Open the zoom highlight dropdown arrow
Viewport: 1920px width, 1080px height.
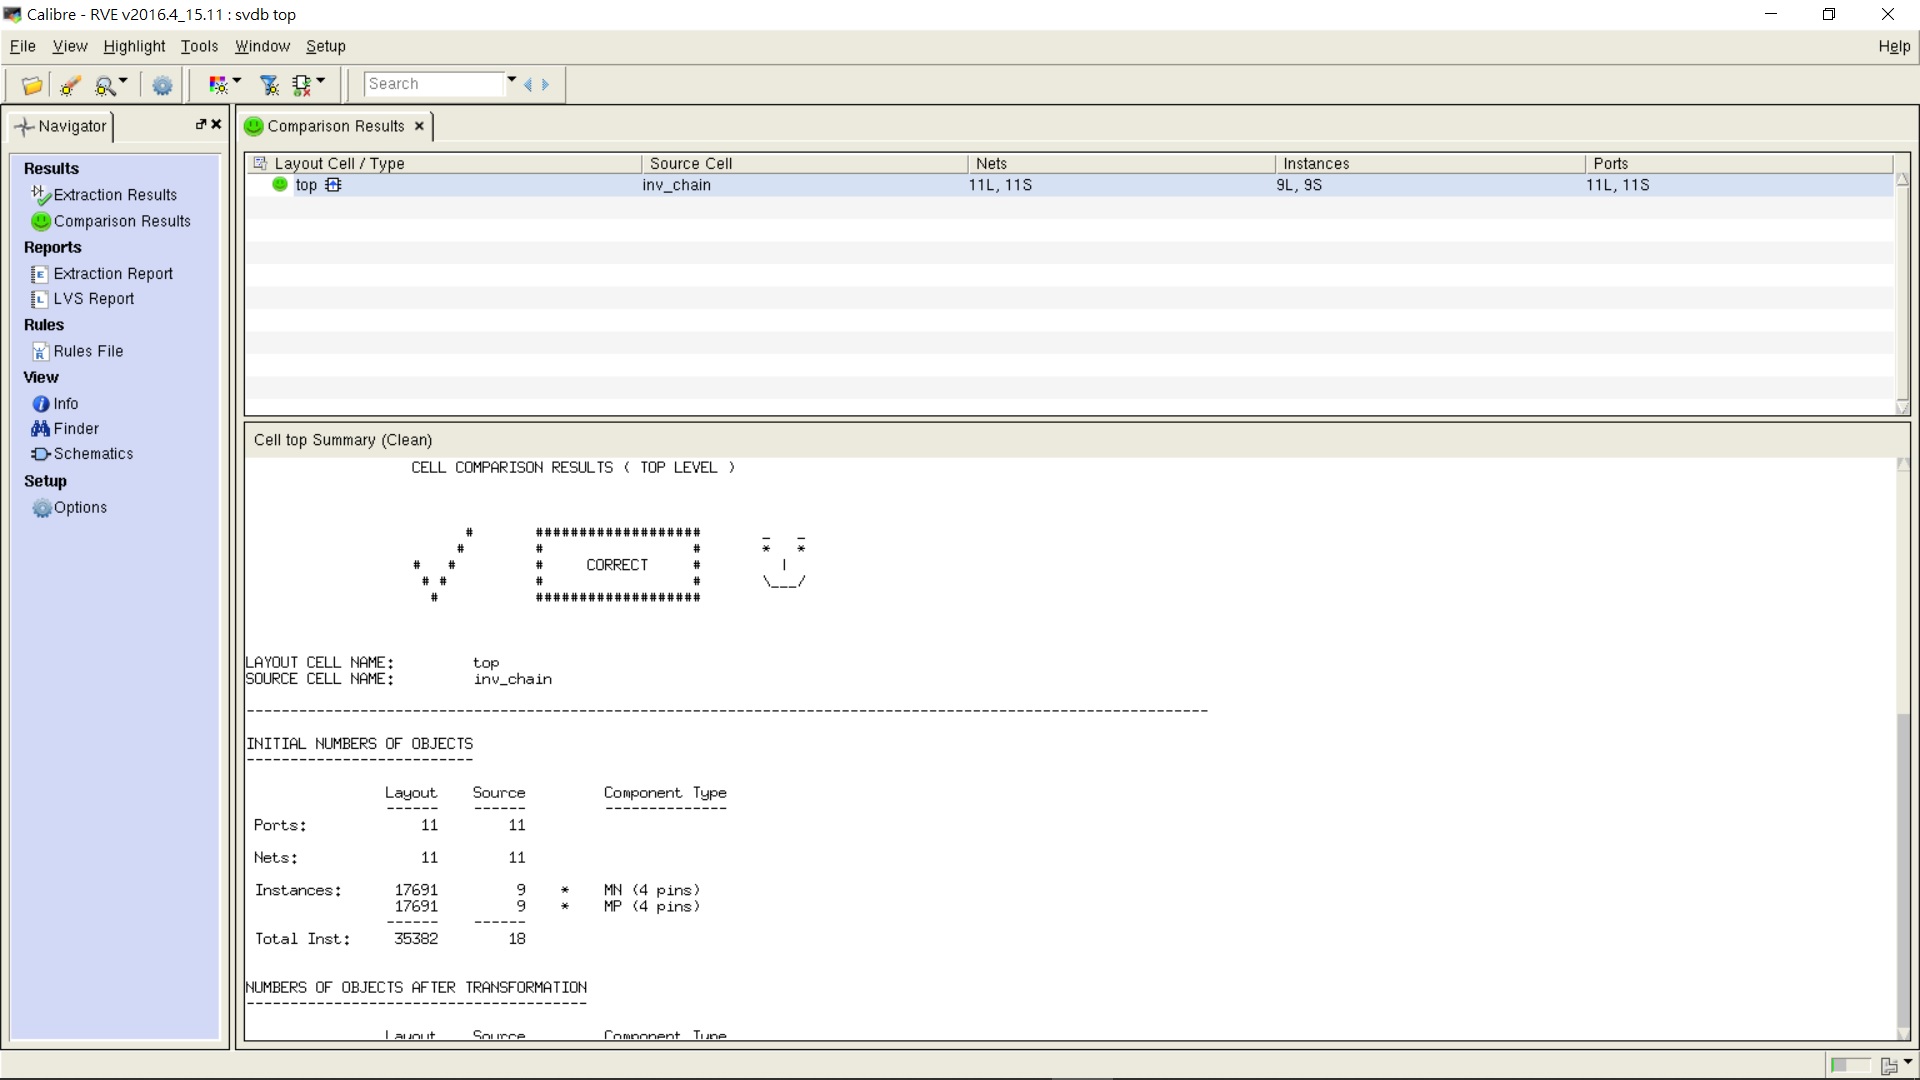(123, 81)
